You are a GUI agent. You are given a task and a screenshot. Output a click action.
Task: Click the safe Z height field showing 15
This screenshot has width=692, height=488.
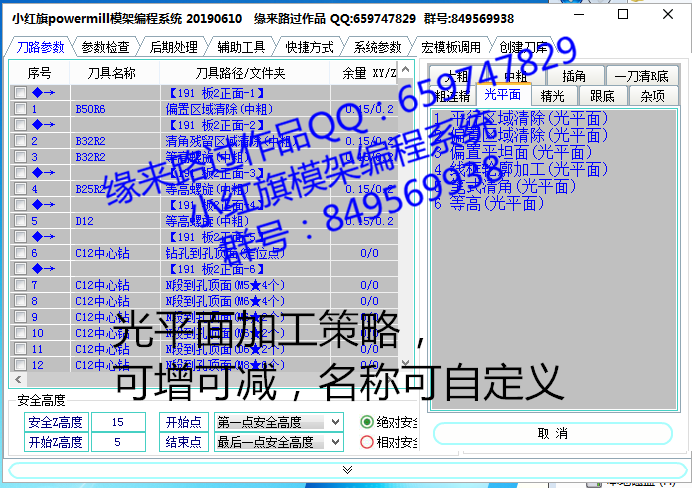[118, 422]
